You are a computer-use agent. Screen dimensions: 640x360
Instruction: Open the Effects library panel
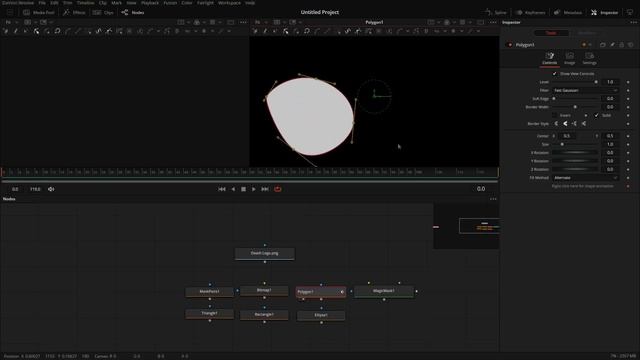coord(74,13)
